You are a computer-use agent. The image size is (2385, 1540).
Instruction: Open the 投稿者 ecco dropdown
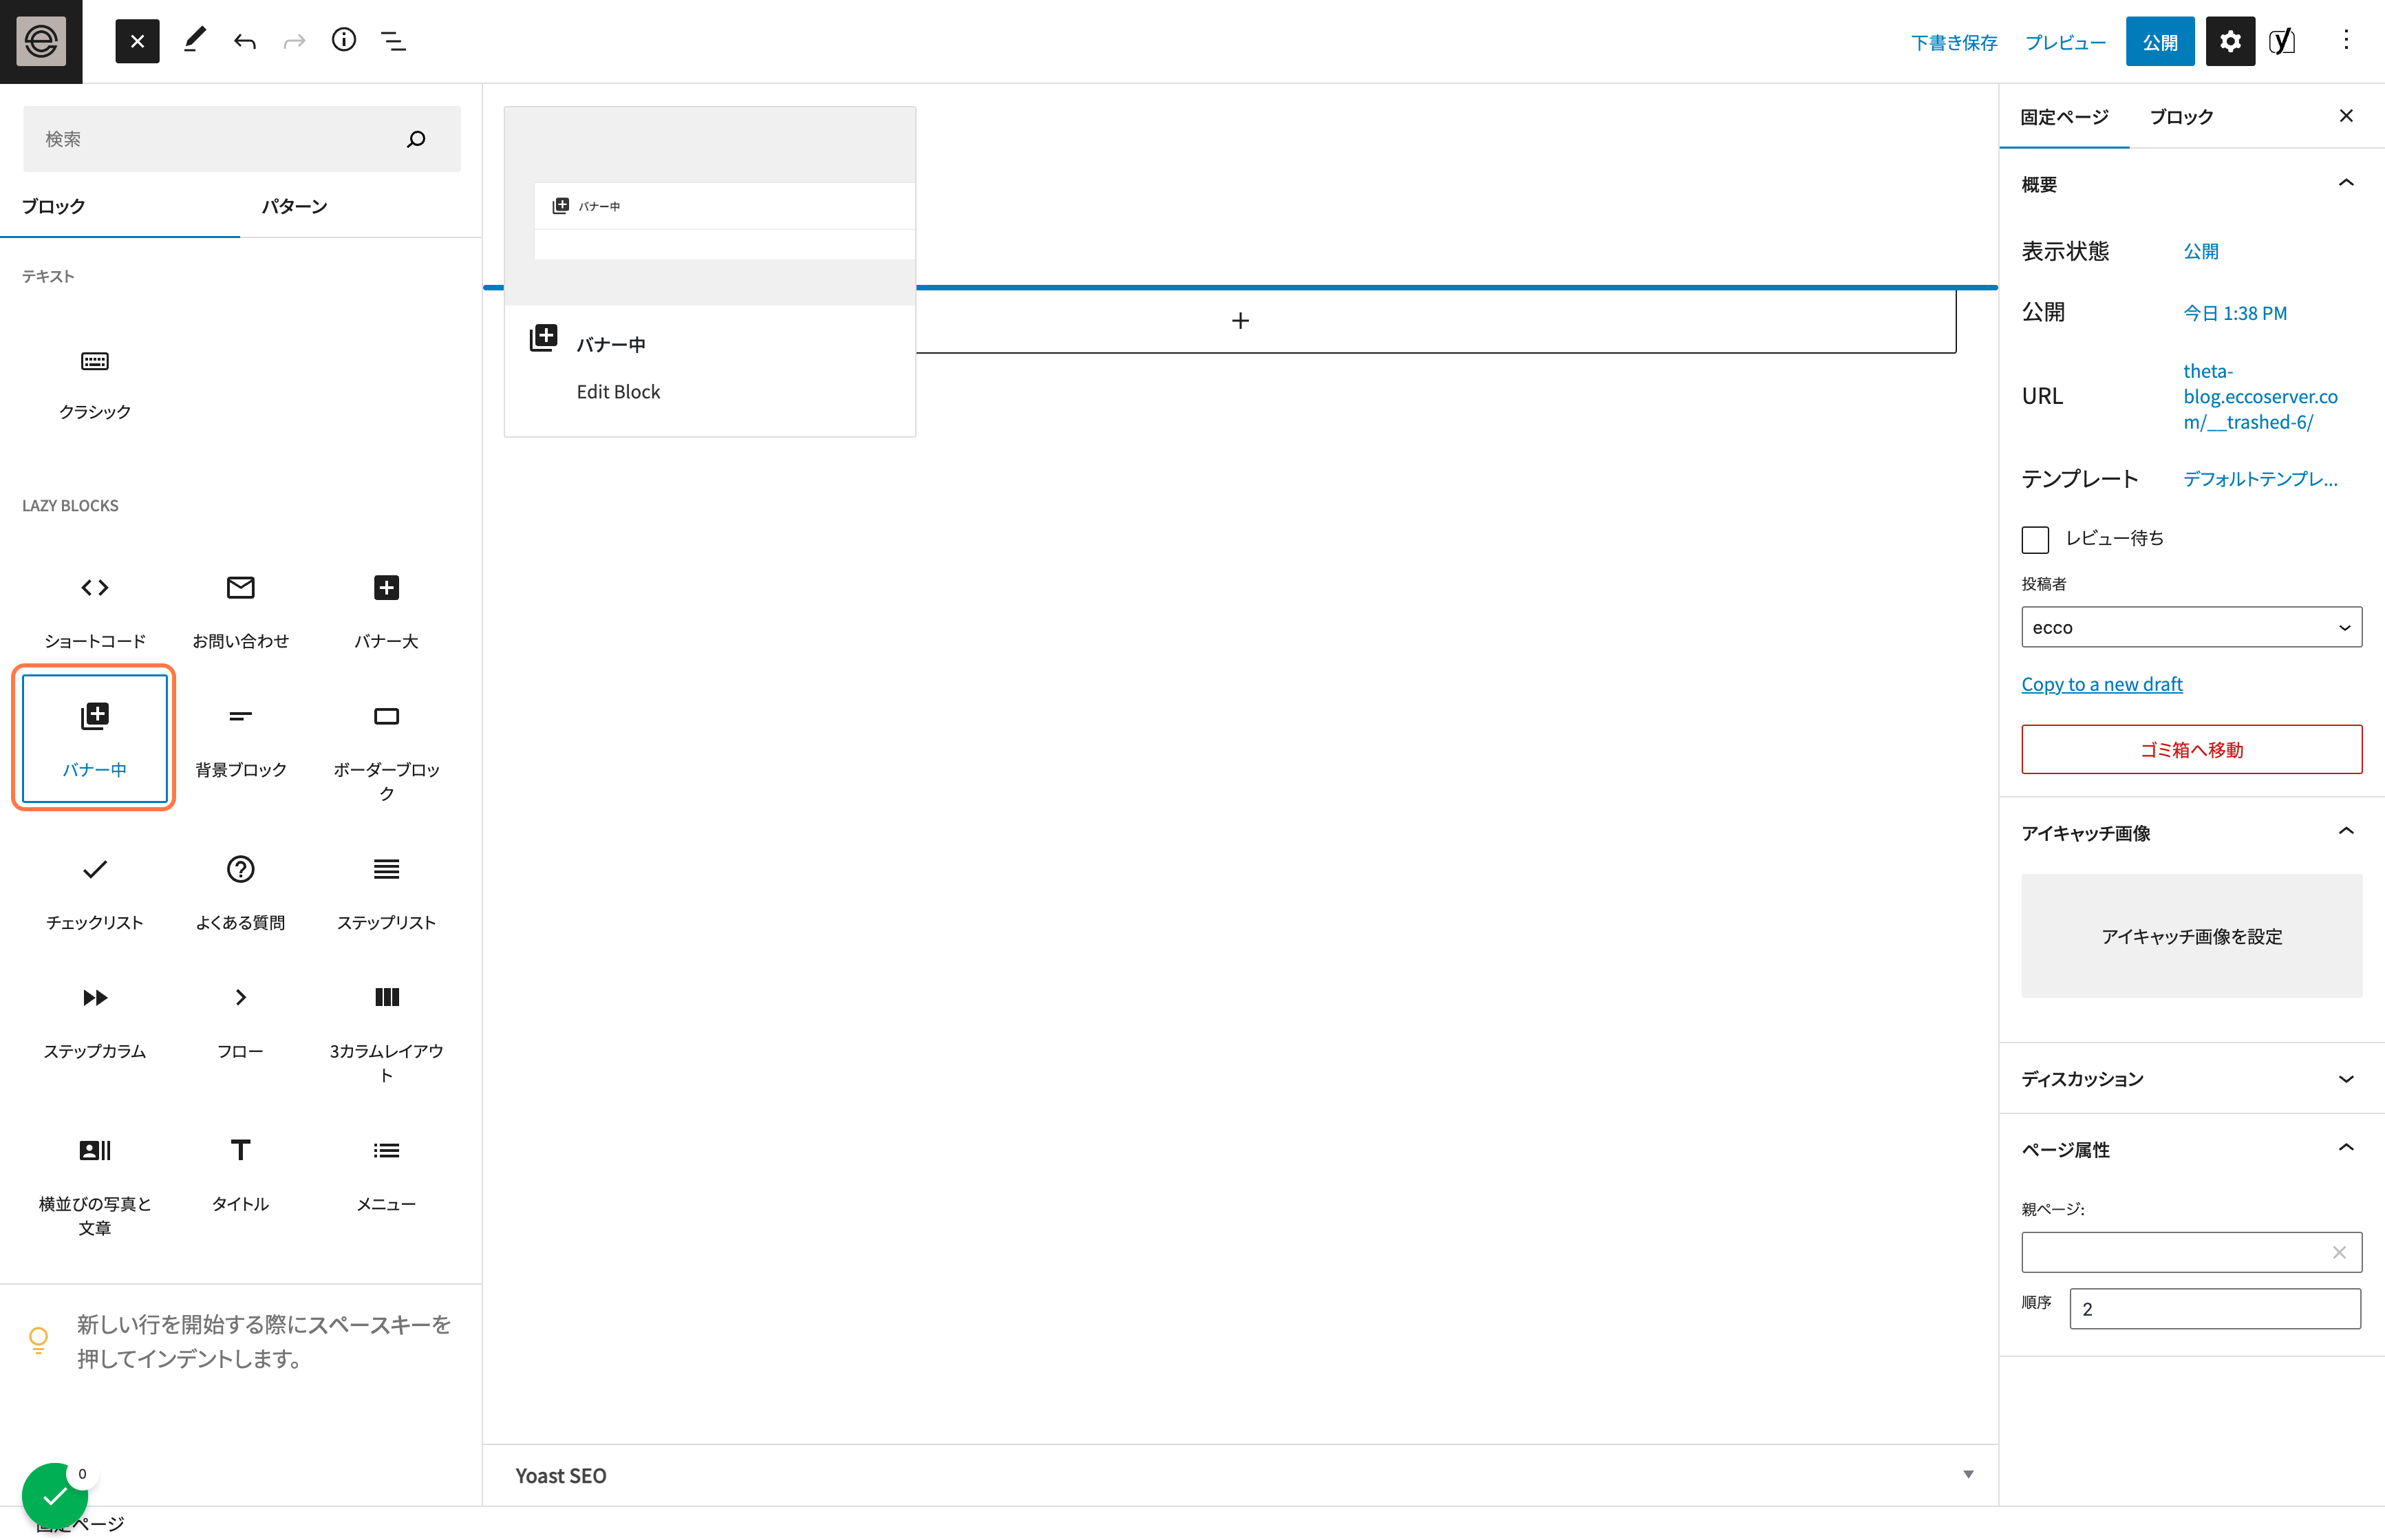[x=2191, y=627]
